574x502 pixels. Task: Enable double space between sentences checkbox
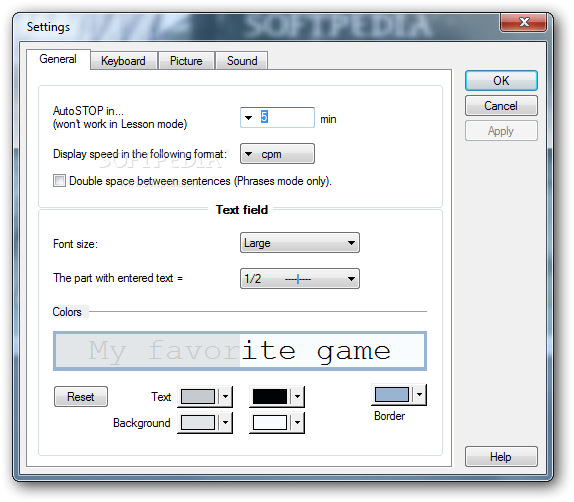(59, 181)
